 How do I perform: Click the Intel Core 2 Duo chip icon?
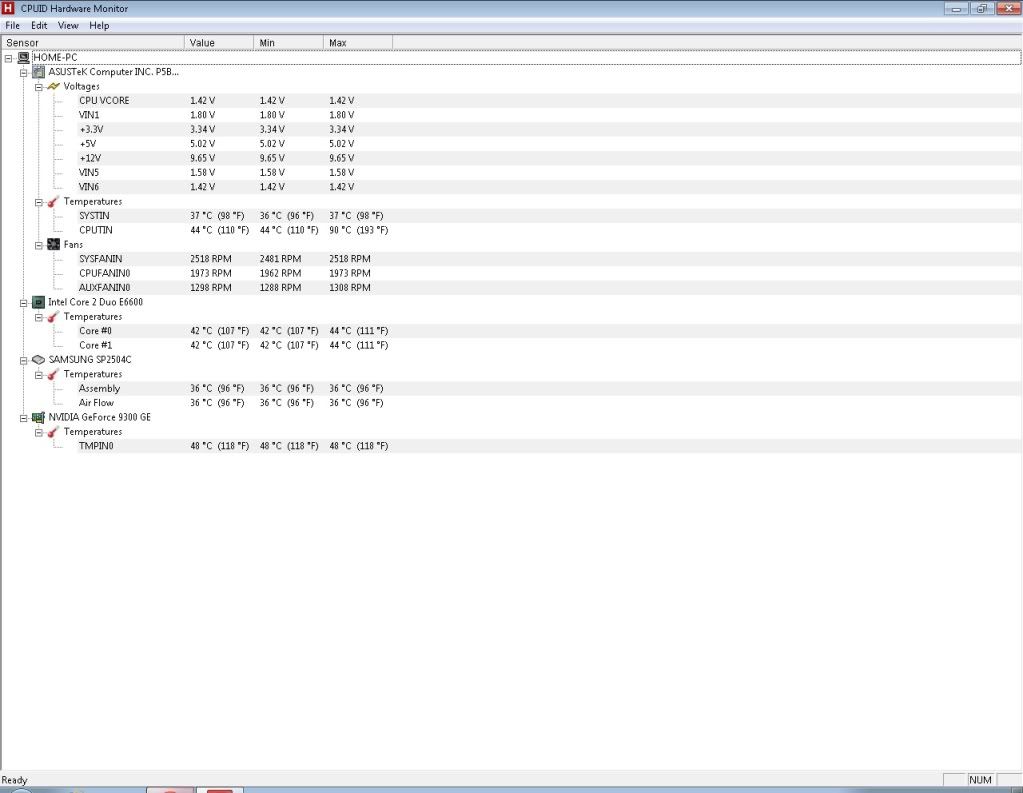point(39,302)
